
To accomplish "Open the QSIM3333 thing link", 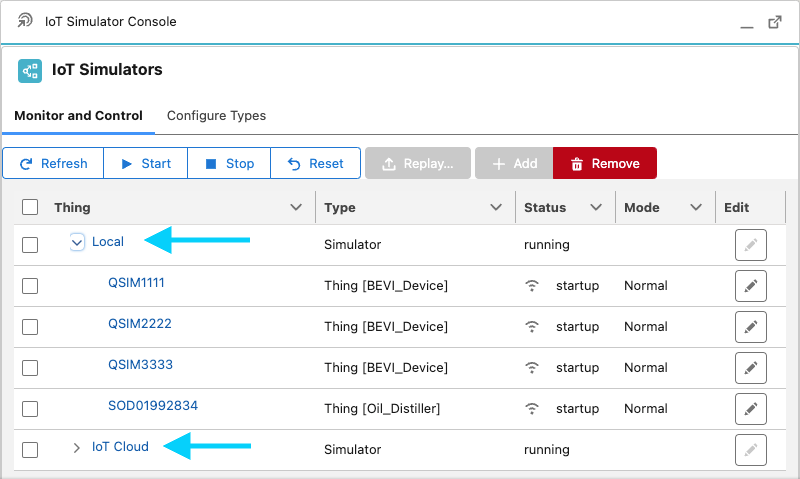I will [140, 364].
